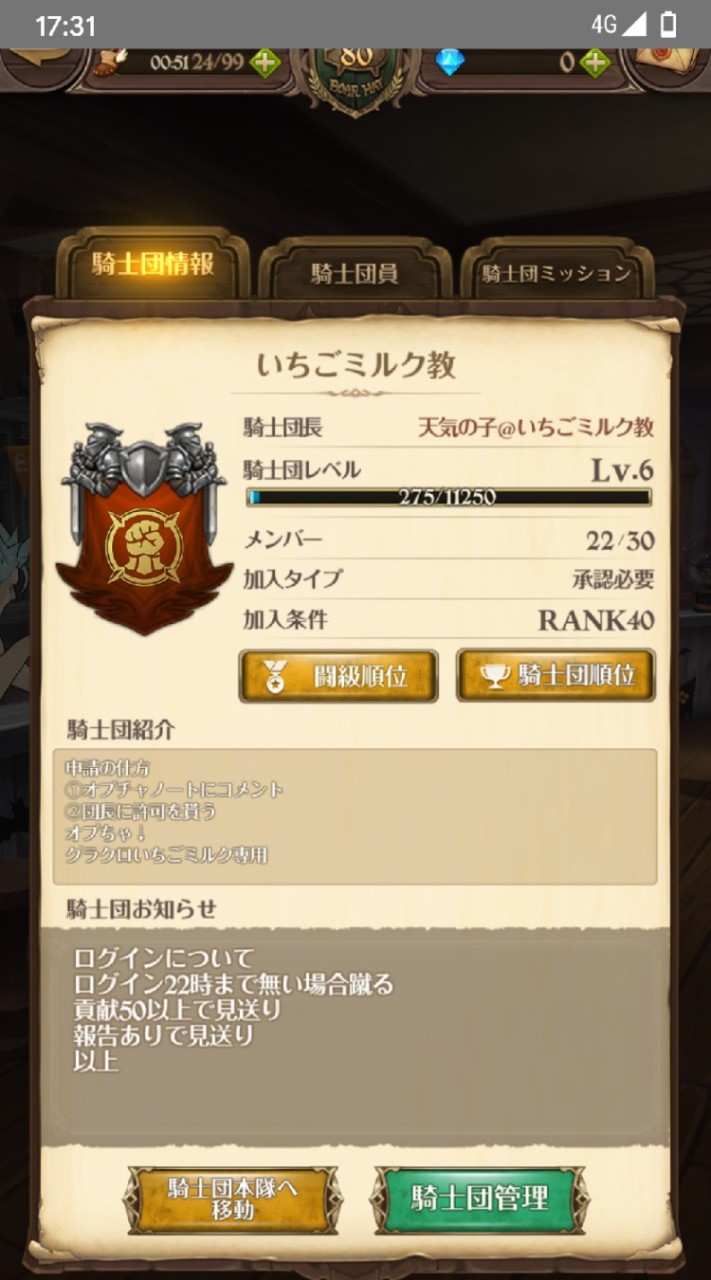Tap the stamina meat icon
This screenshot has width=711, height=1280.
coord(108,62)
